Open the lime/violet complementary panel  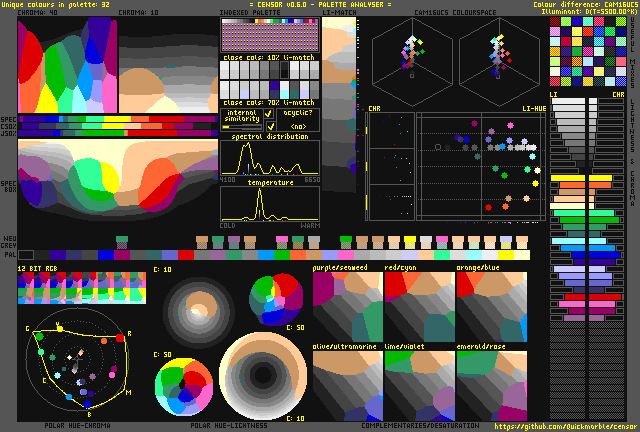tap(420, 386)
